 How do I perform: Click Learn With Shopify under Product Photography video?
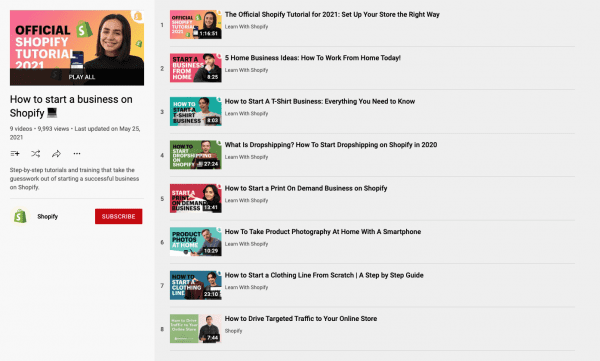(x=246, y=244)
